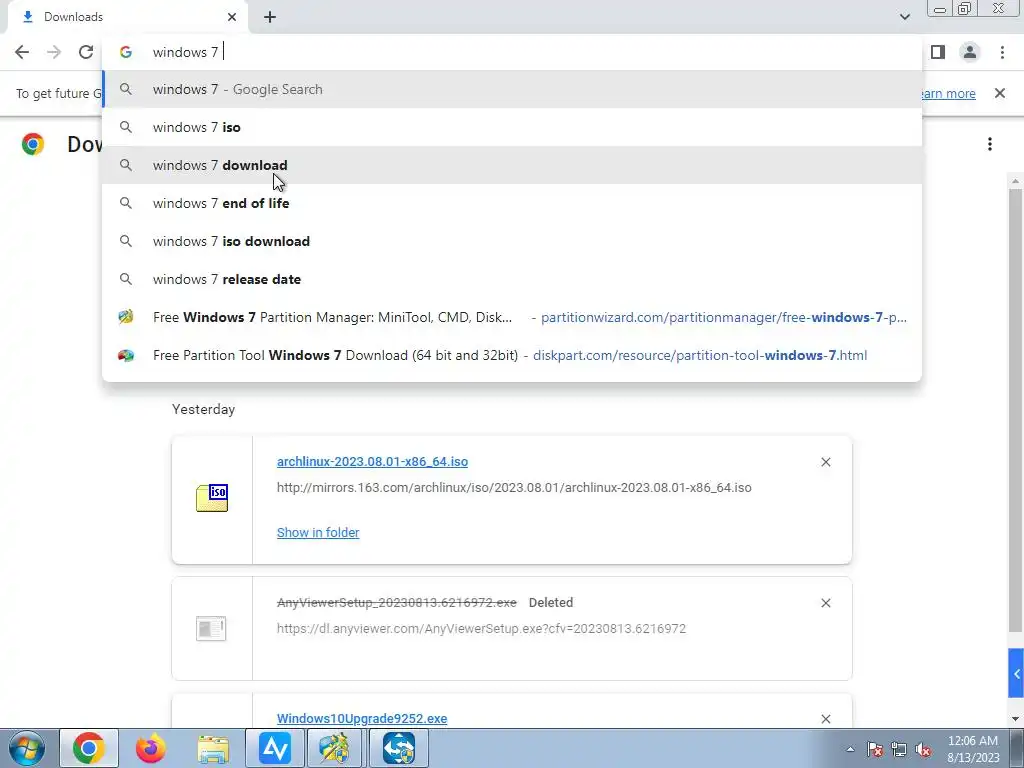This screenshot has width=1024, height=768.
Task: Select the Downloads tab
Action: click(x=127, y=17)
